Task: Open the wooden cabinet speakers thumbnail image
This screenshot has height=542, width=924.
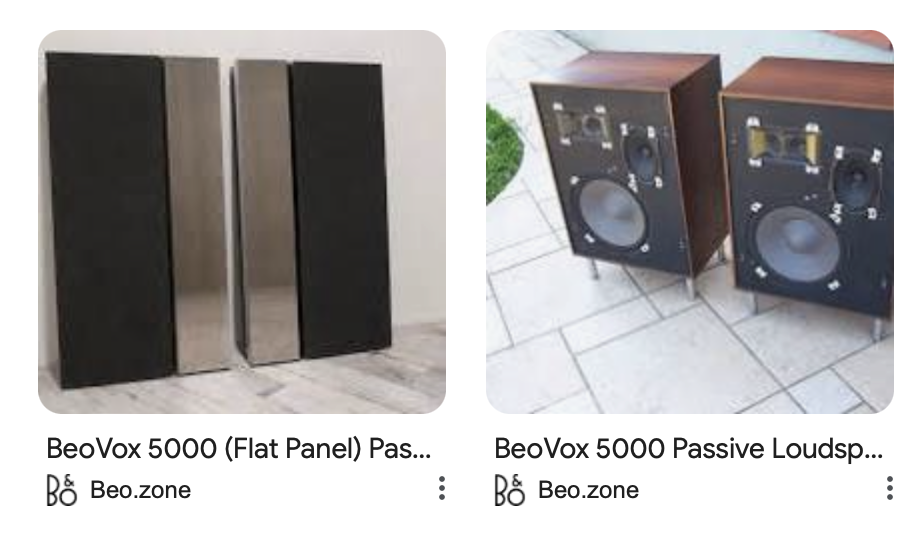Action: click(689, 222)
